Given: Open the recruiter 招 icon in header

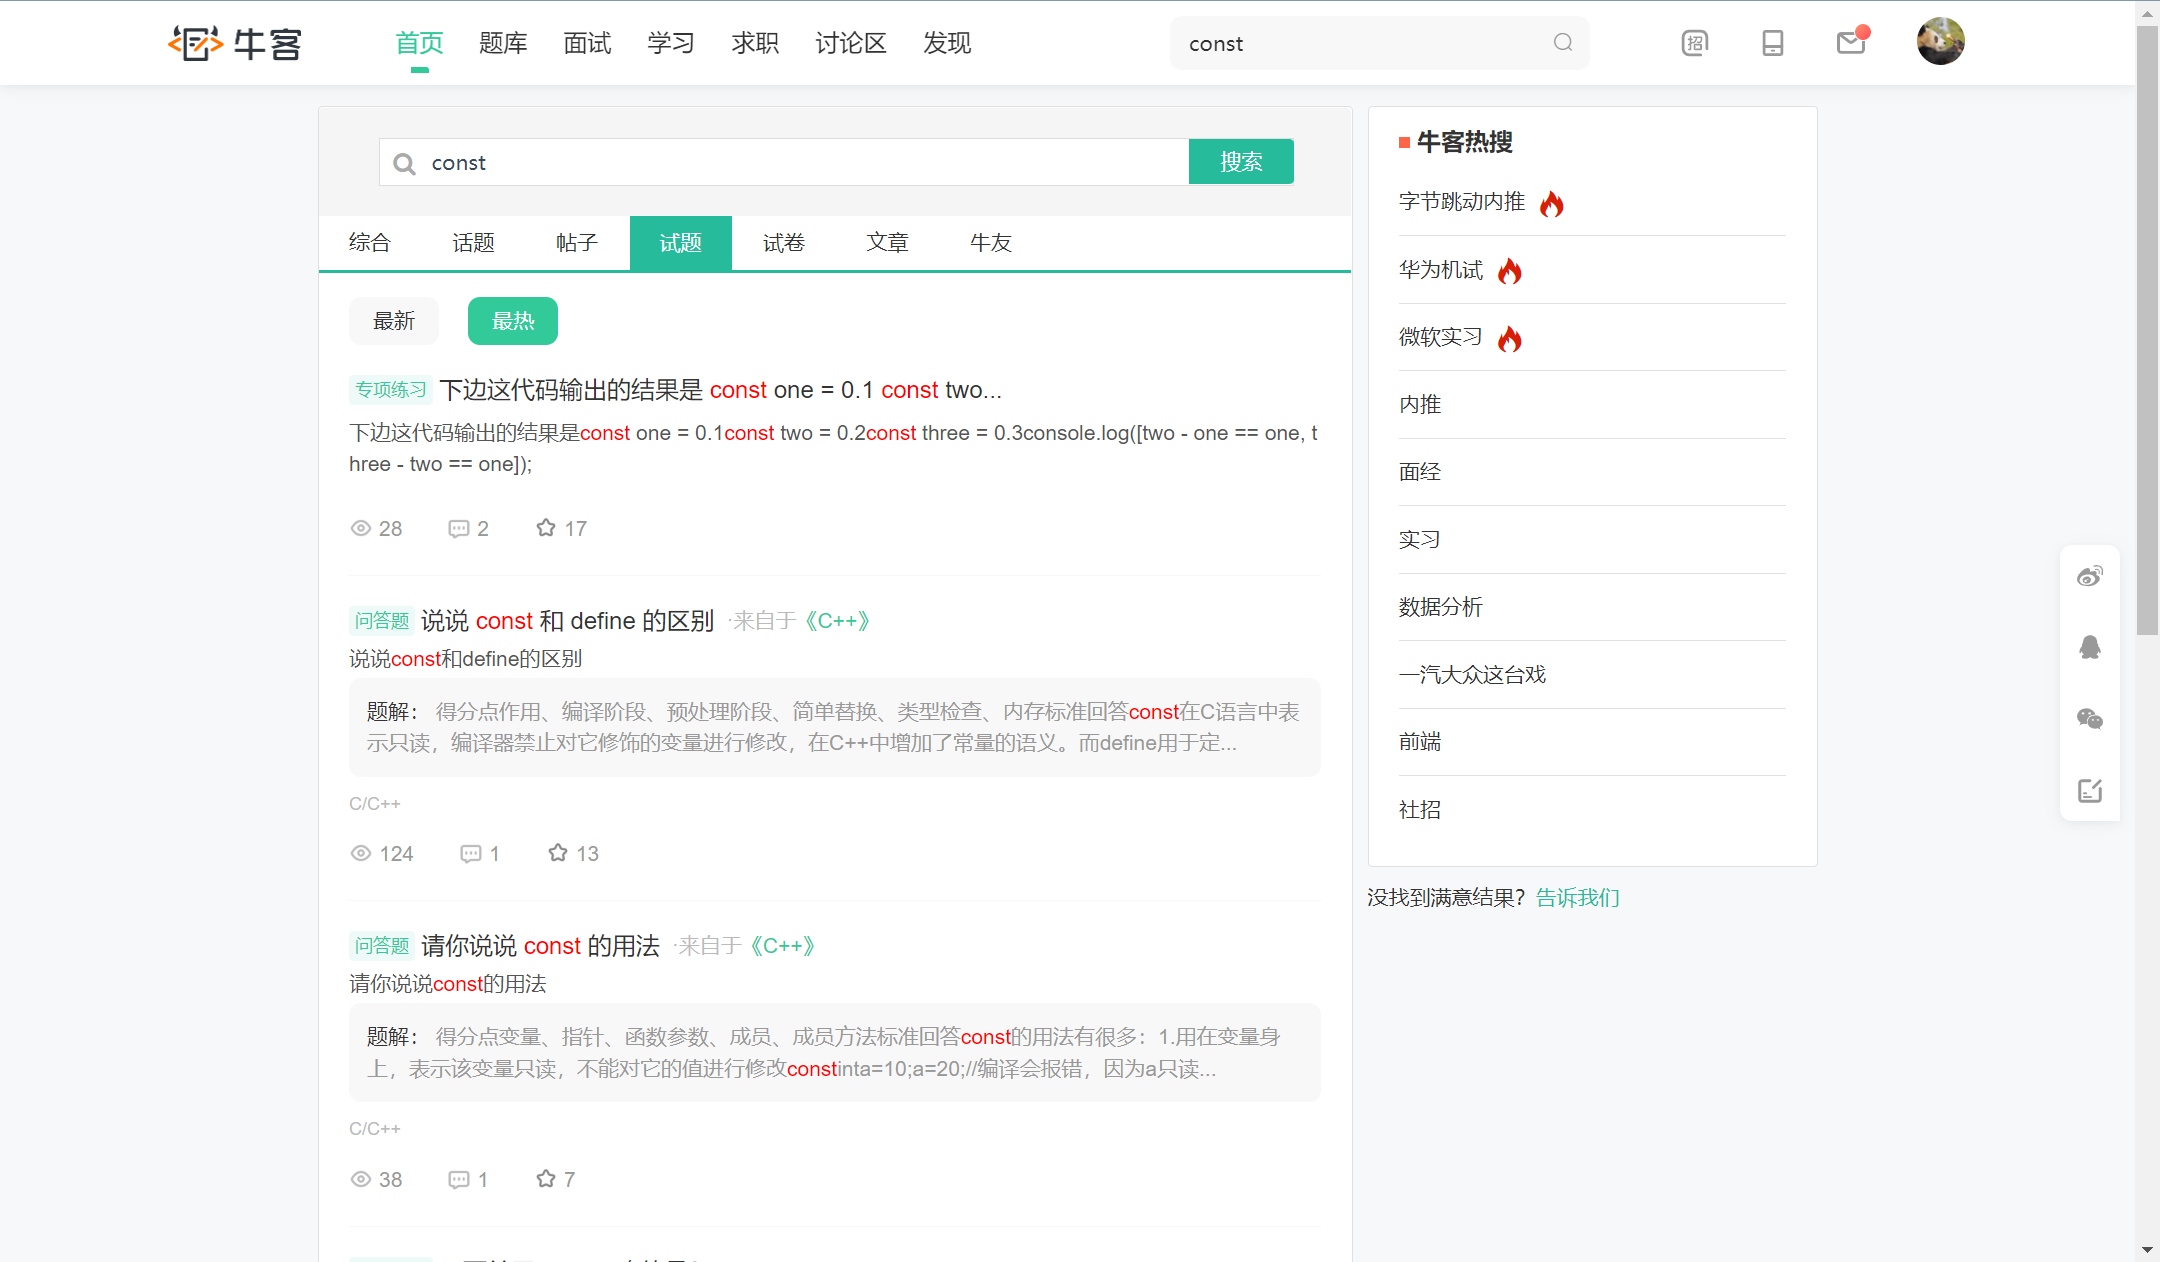Looking at the screenshot, I should (1695, 43).
